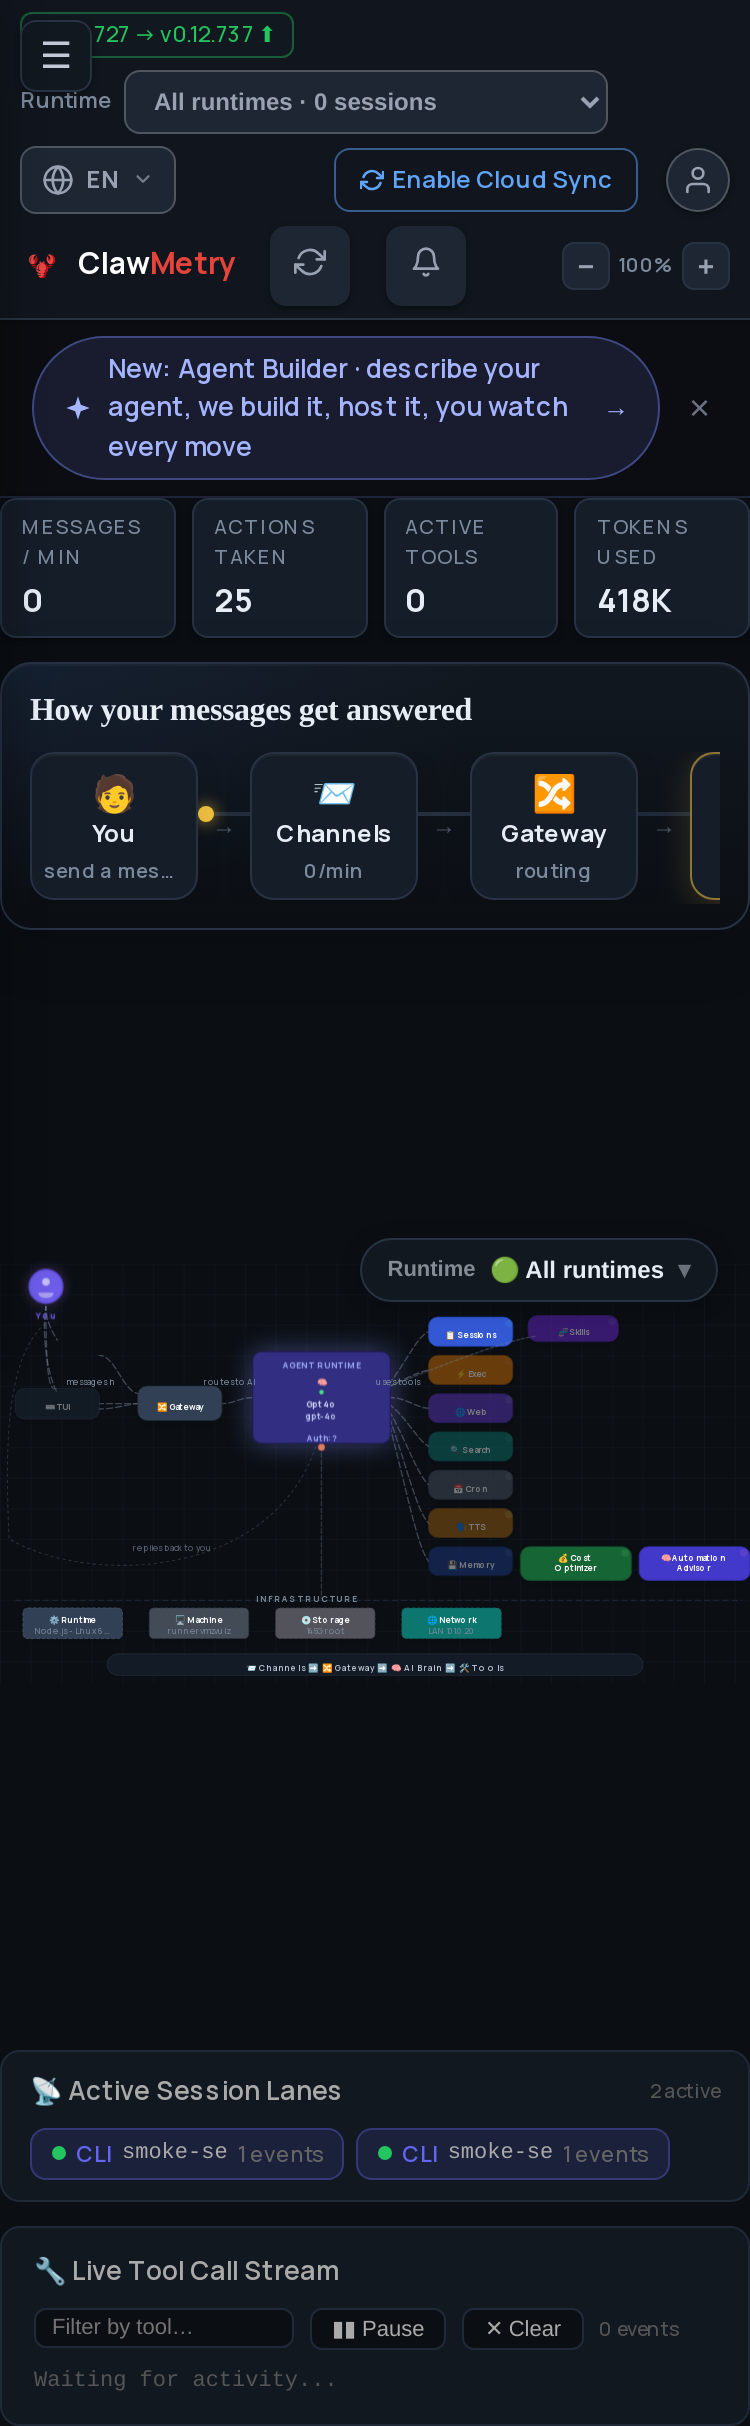750x2426 pixels.
Task: Focus the Filter by tool input
Action: click(164, 2327)
